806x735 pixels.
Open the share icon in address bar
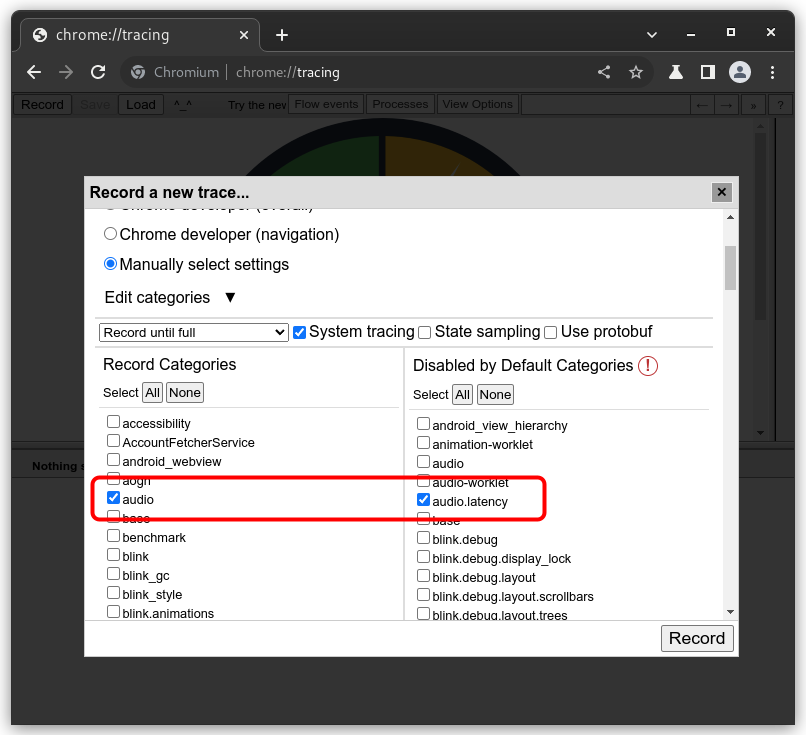click(604, 72)
